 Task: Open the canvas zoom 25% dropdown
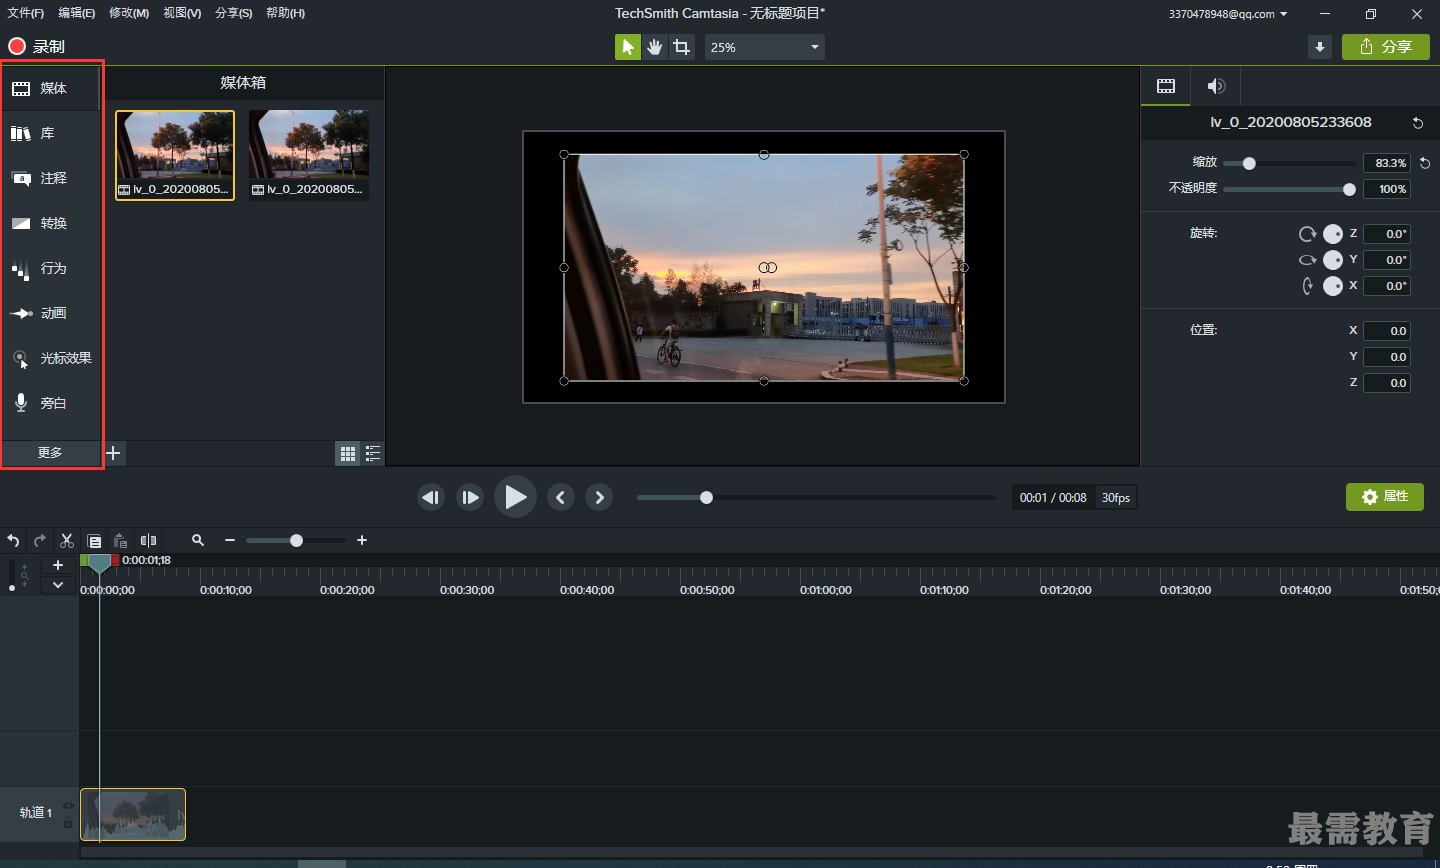click(765, 47)
